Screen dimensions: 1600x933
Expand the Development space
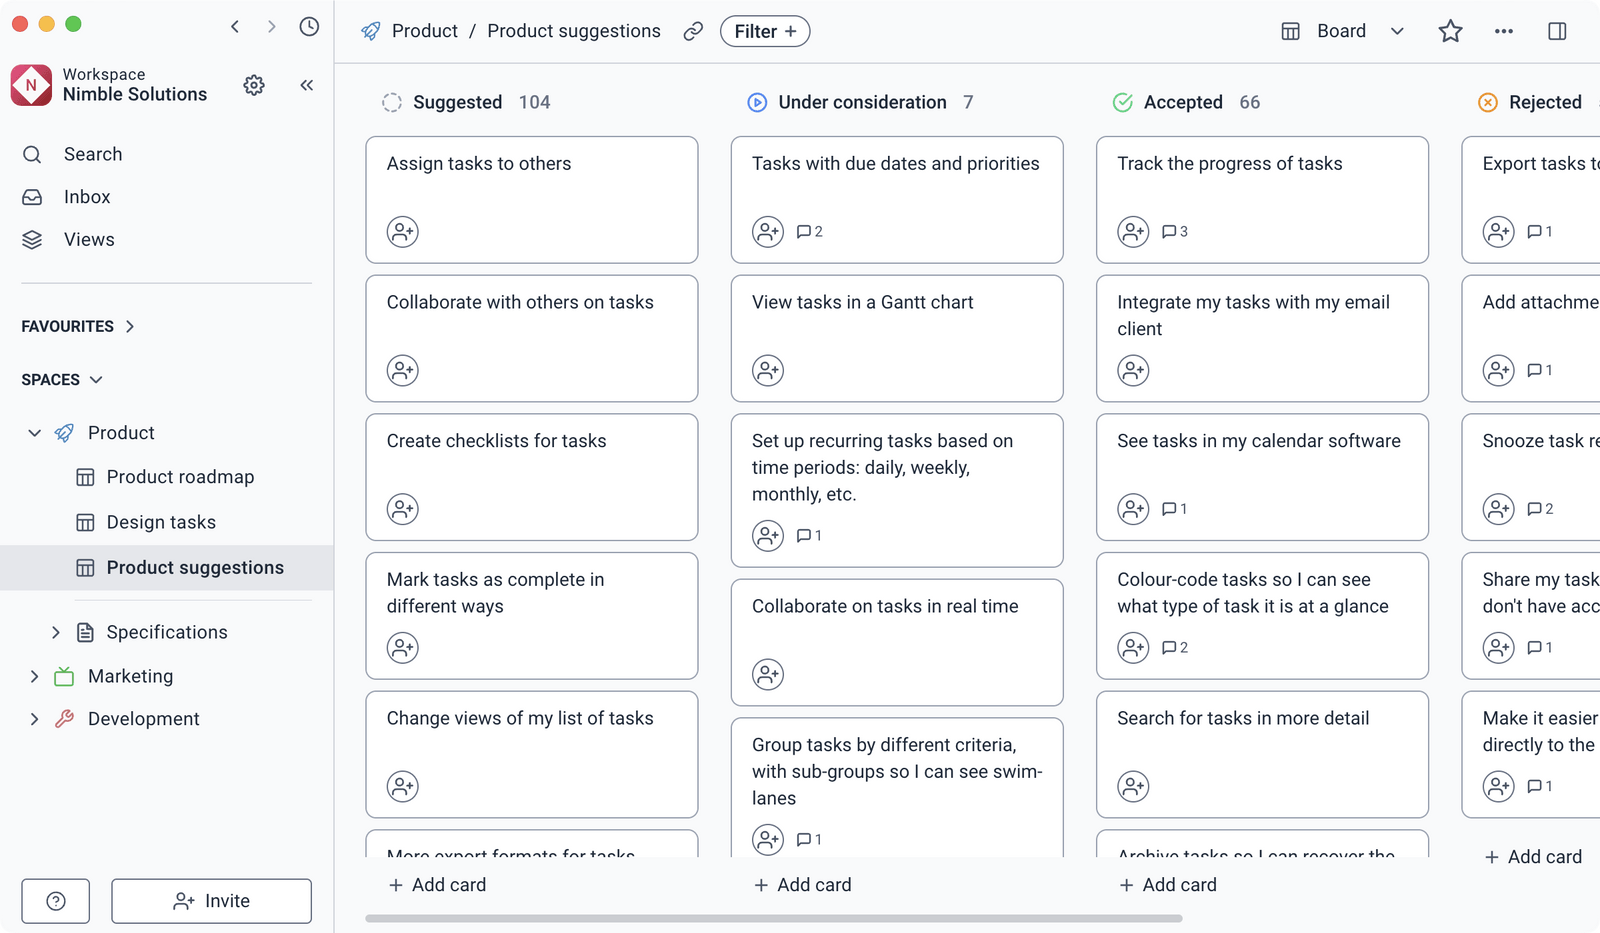(34, 718)
